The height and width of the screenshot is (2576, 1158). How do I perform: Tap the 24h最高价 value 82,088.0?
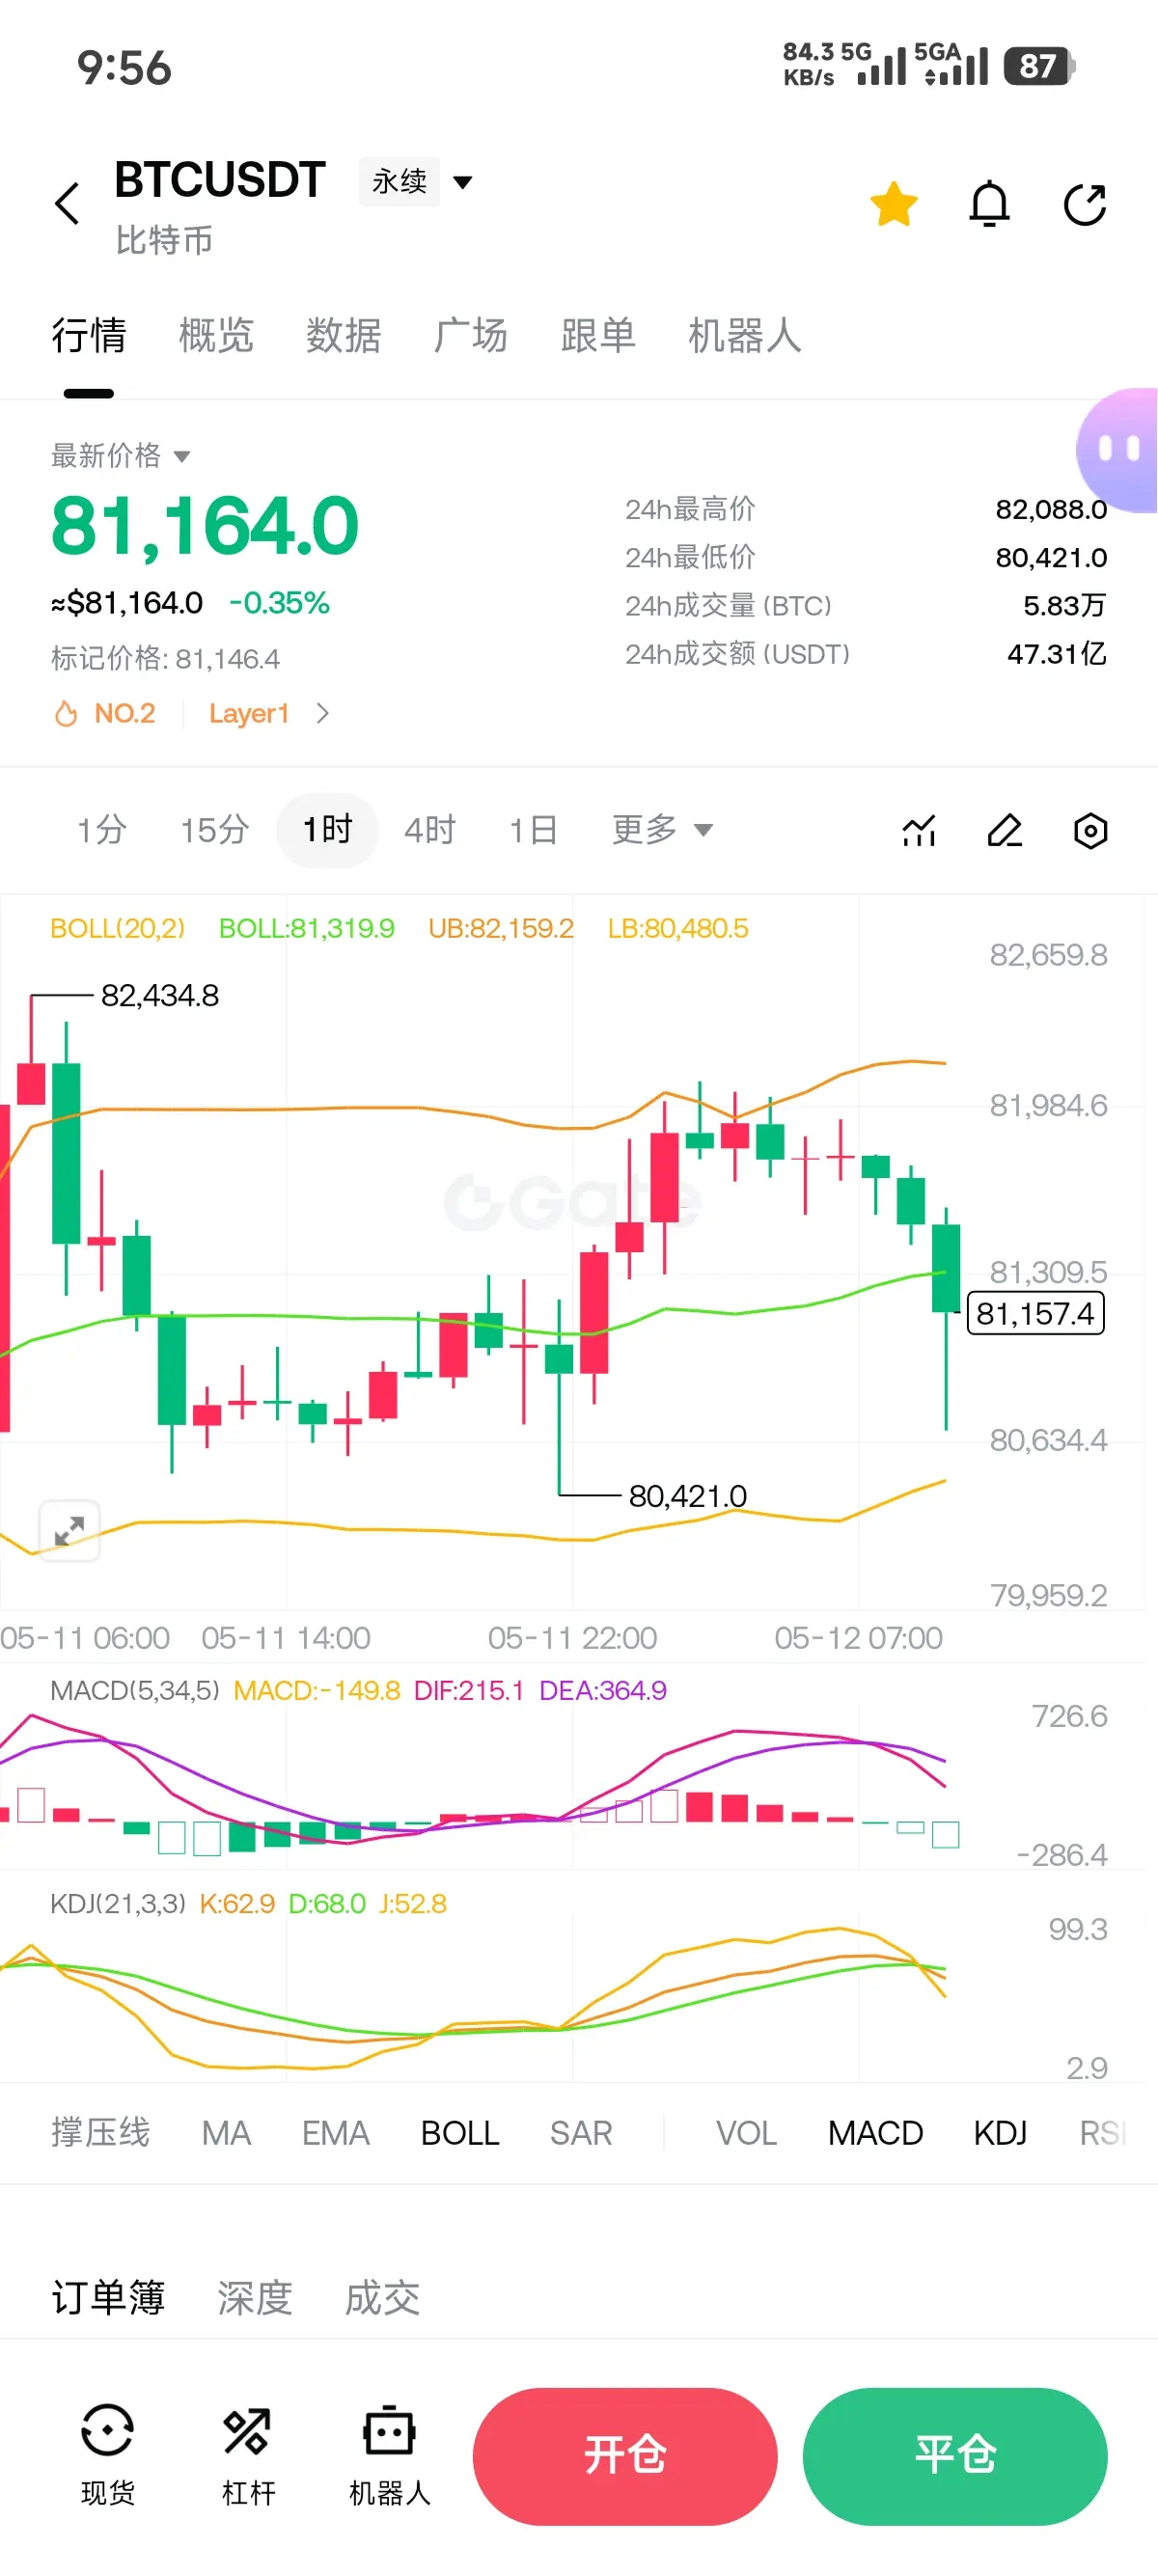click(x=1051, y=509)
